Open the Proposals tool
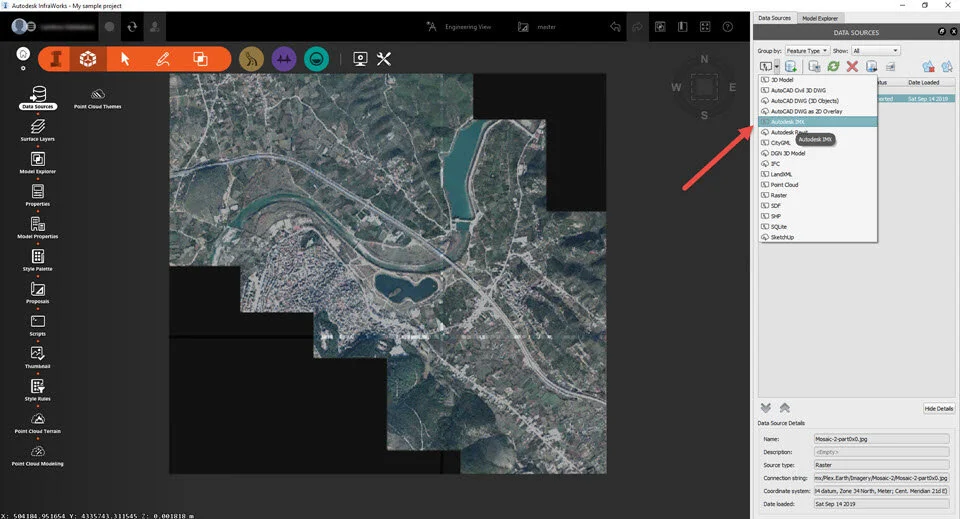This screenshot has height=519, width=960. 37,292
